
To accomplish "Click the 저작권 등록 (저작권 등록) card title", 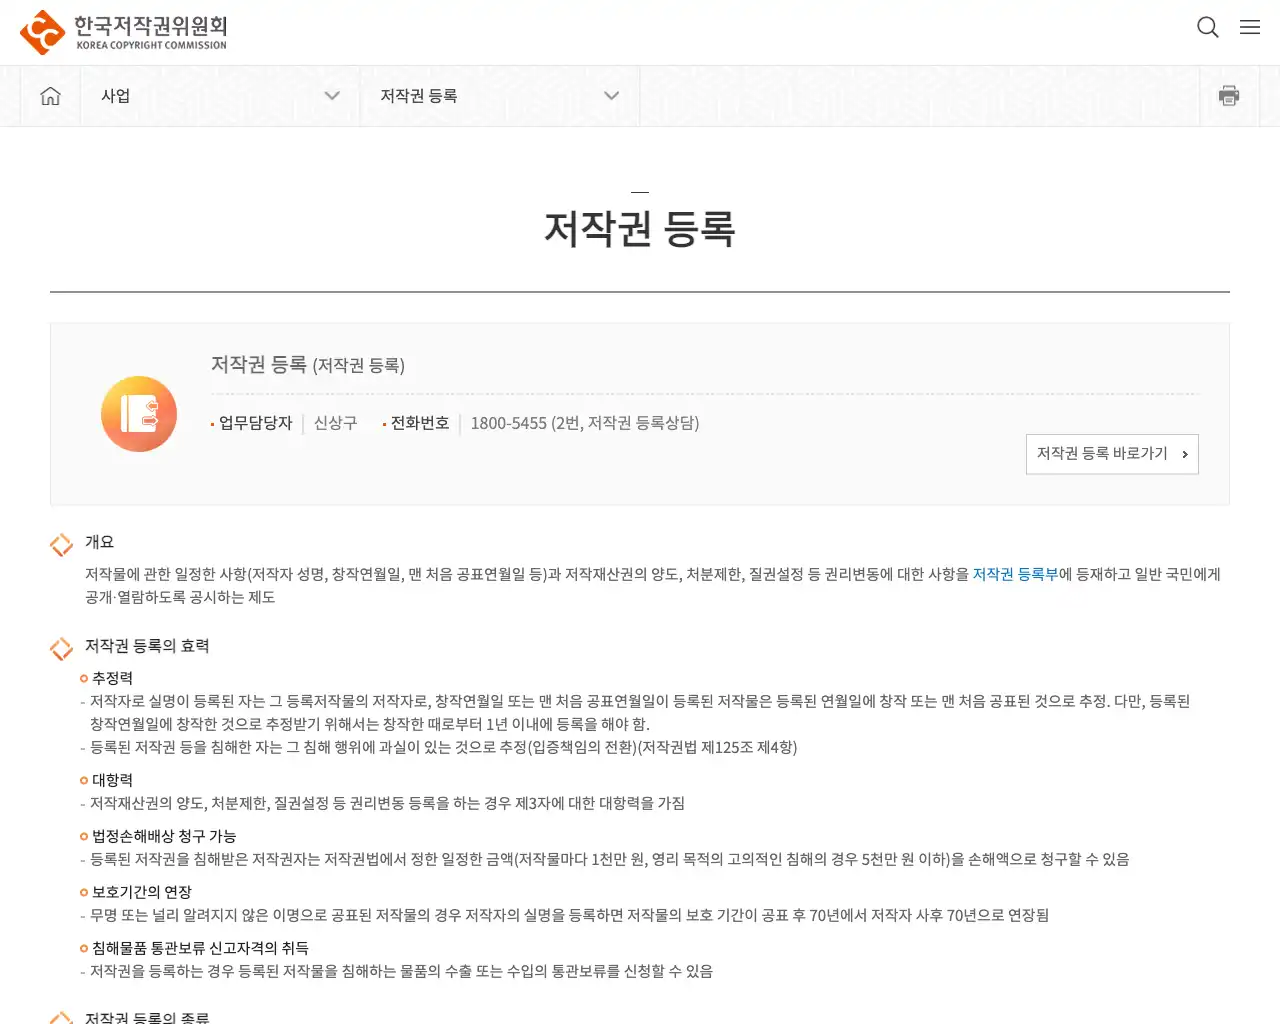I will (308, 365).
